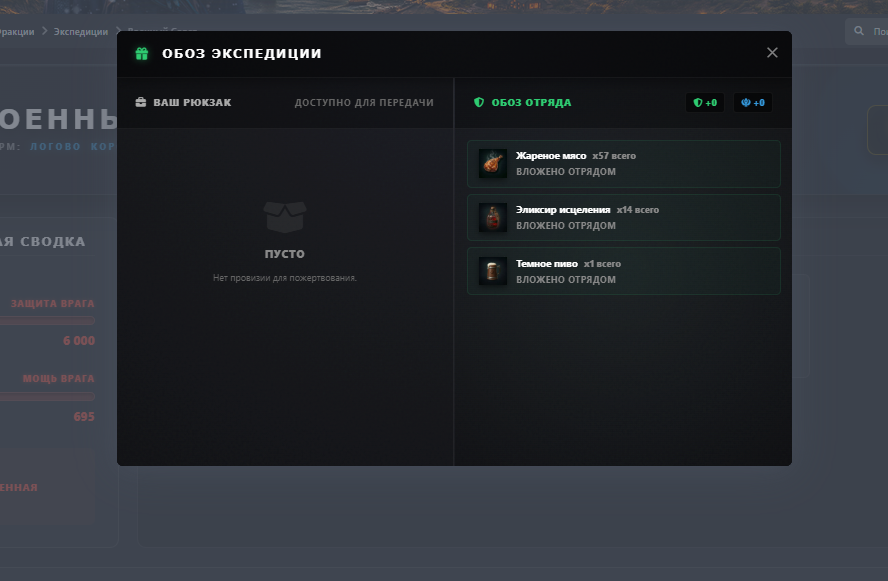Select the Эликсир исцеления x14 row

(x=624, y=217)
